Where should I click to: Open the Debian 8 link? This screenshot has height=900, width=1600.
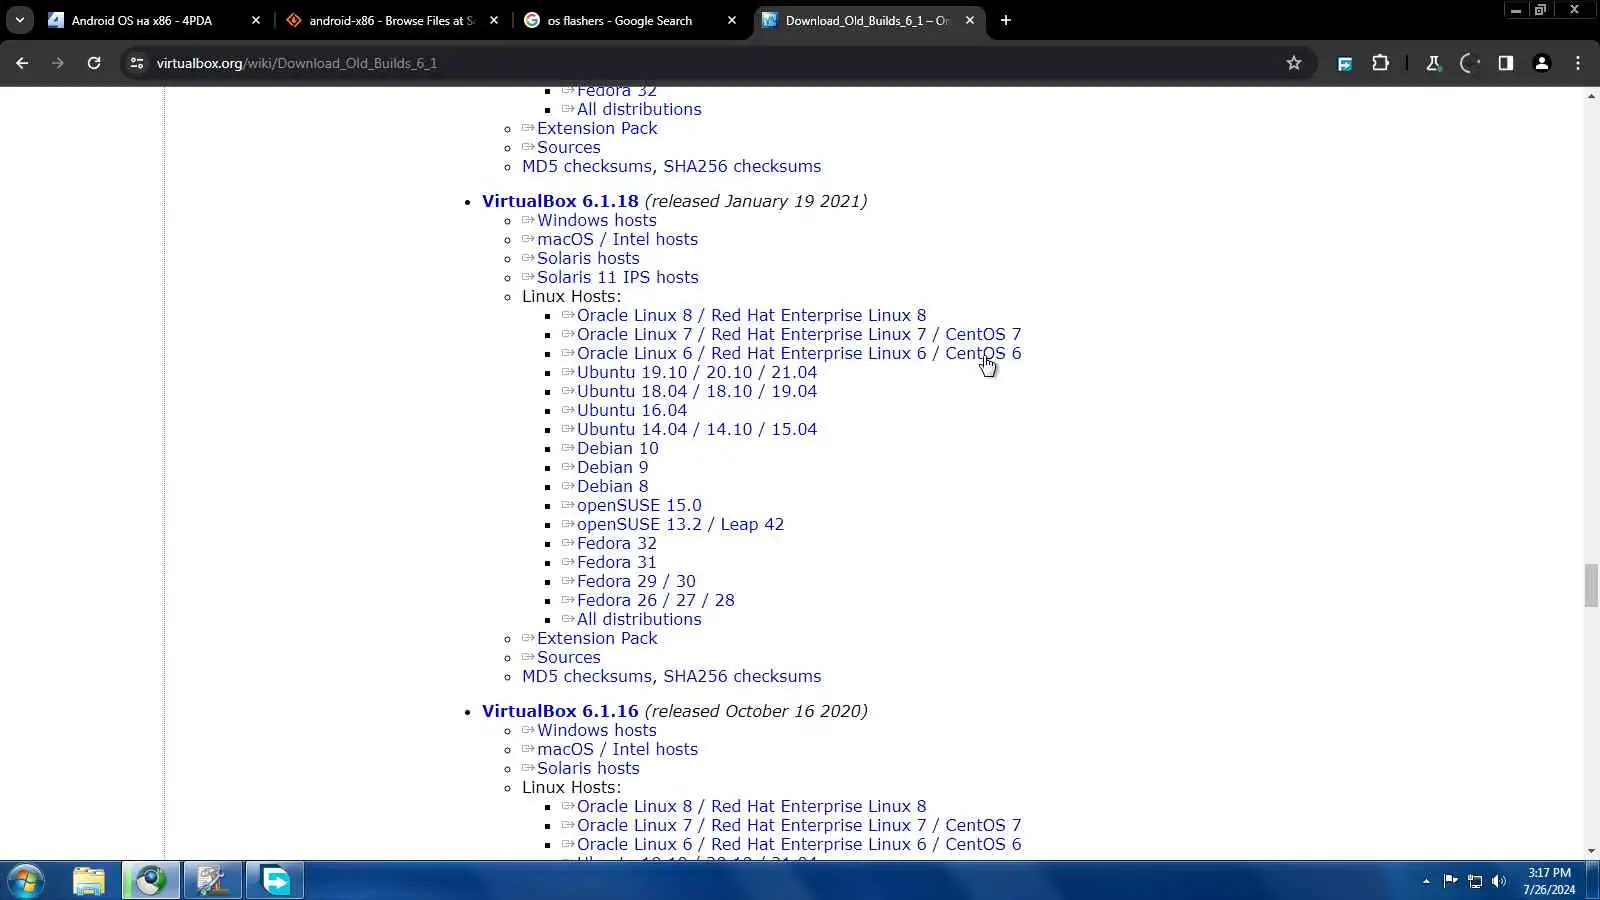[x=612, y=486]
